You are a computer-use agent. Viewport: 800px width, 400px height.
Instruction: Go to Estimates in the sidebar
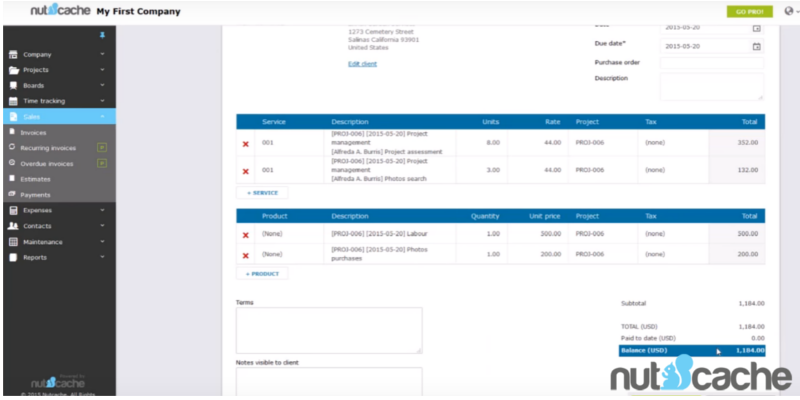click(x=35, y=178)
